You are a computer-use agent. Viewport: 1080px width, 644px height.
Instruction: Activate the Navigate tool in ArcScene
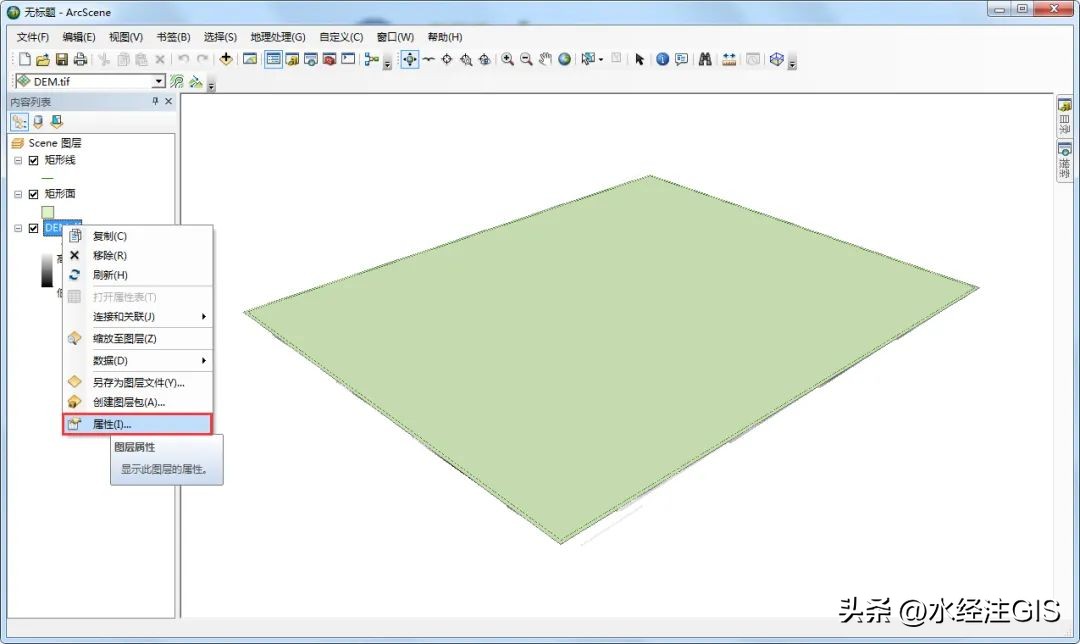410,59
